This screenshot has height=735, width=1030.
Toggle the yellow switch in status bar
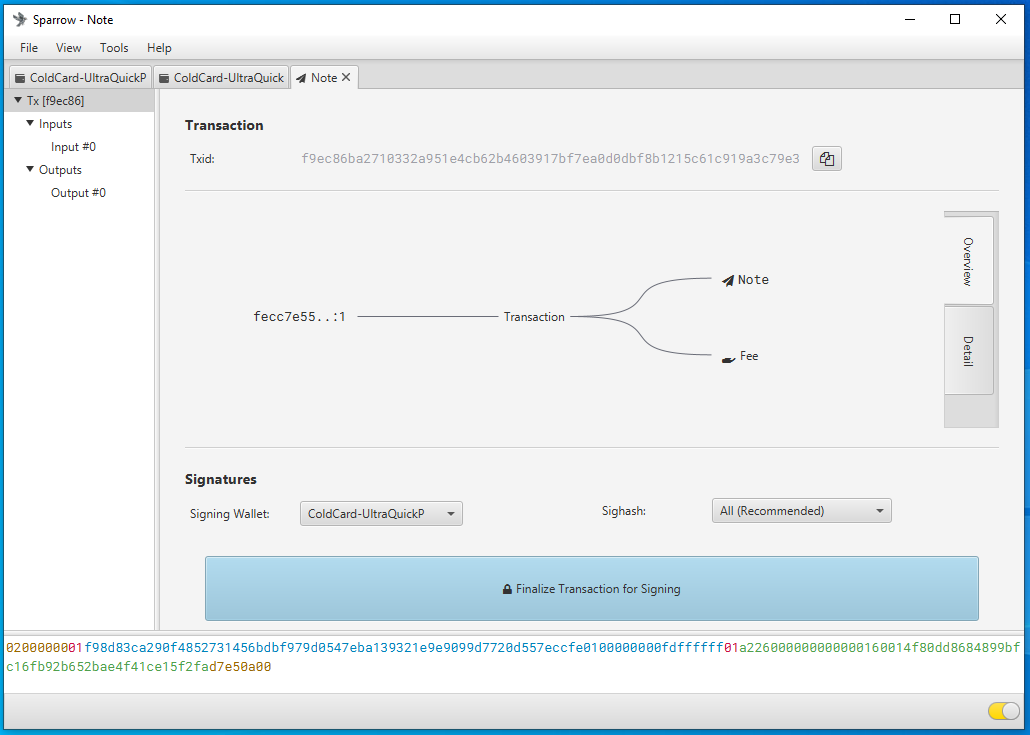(x=1003, y=711)
